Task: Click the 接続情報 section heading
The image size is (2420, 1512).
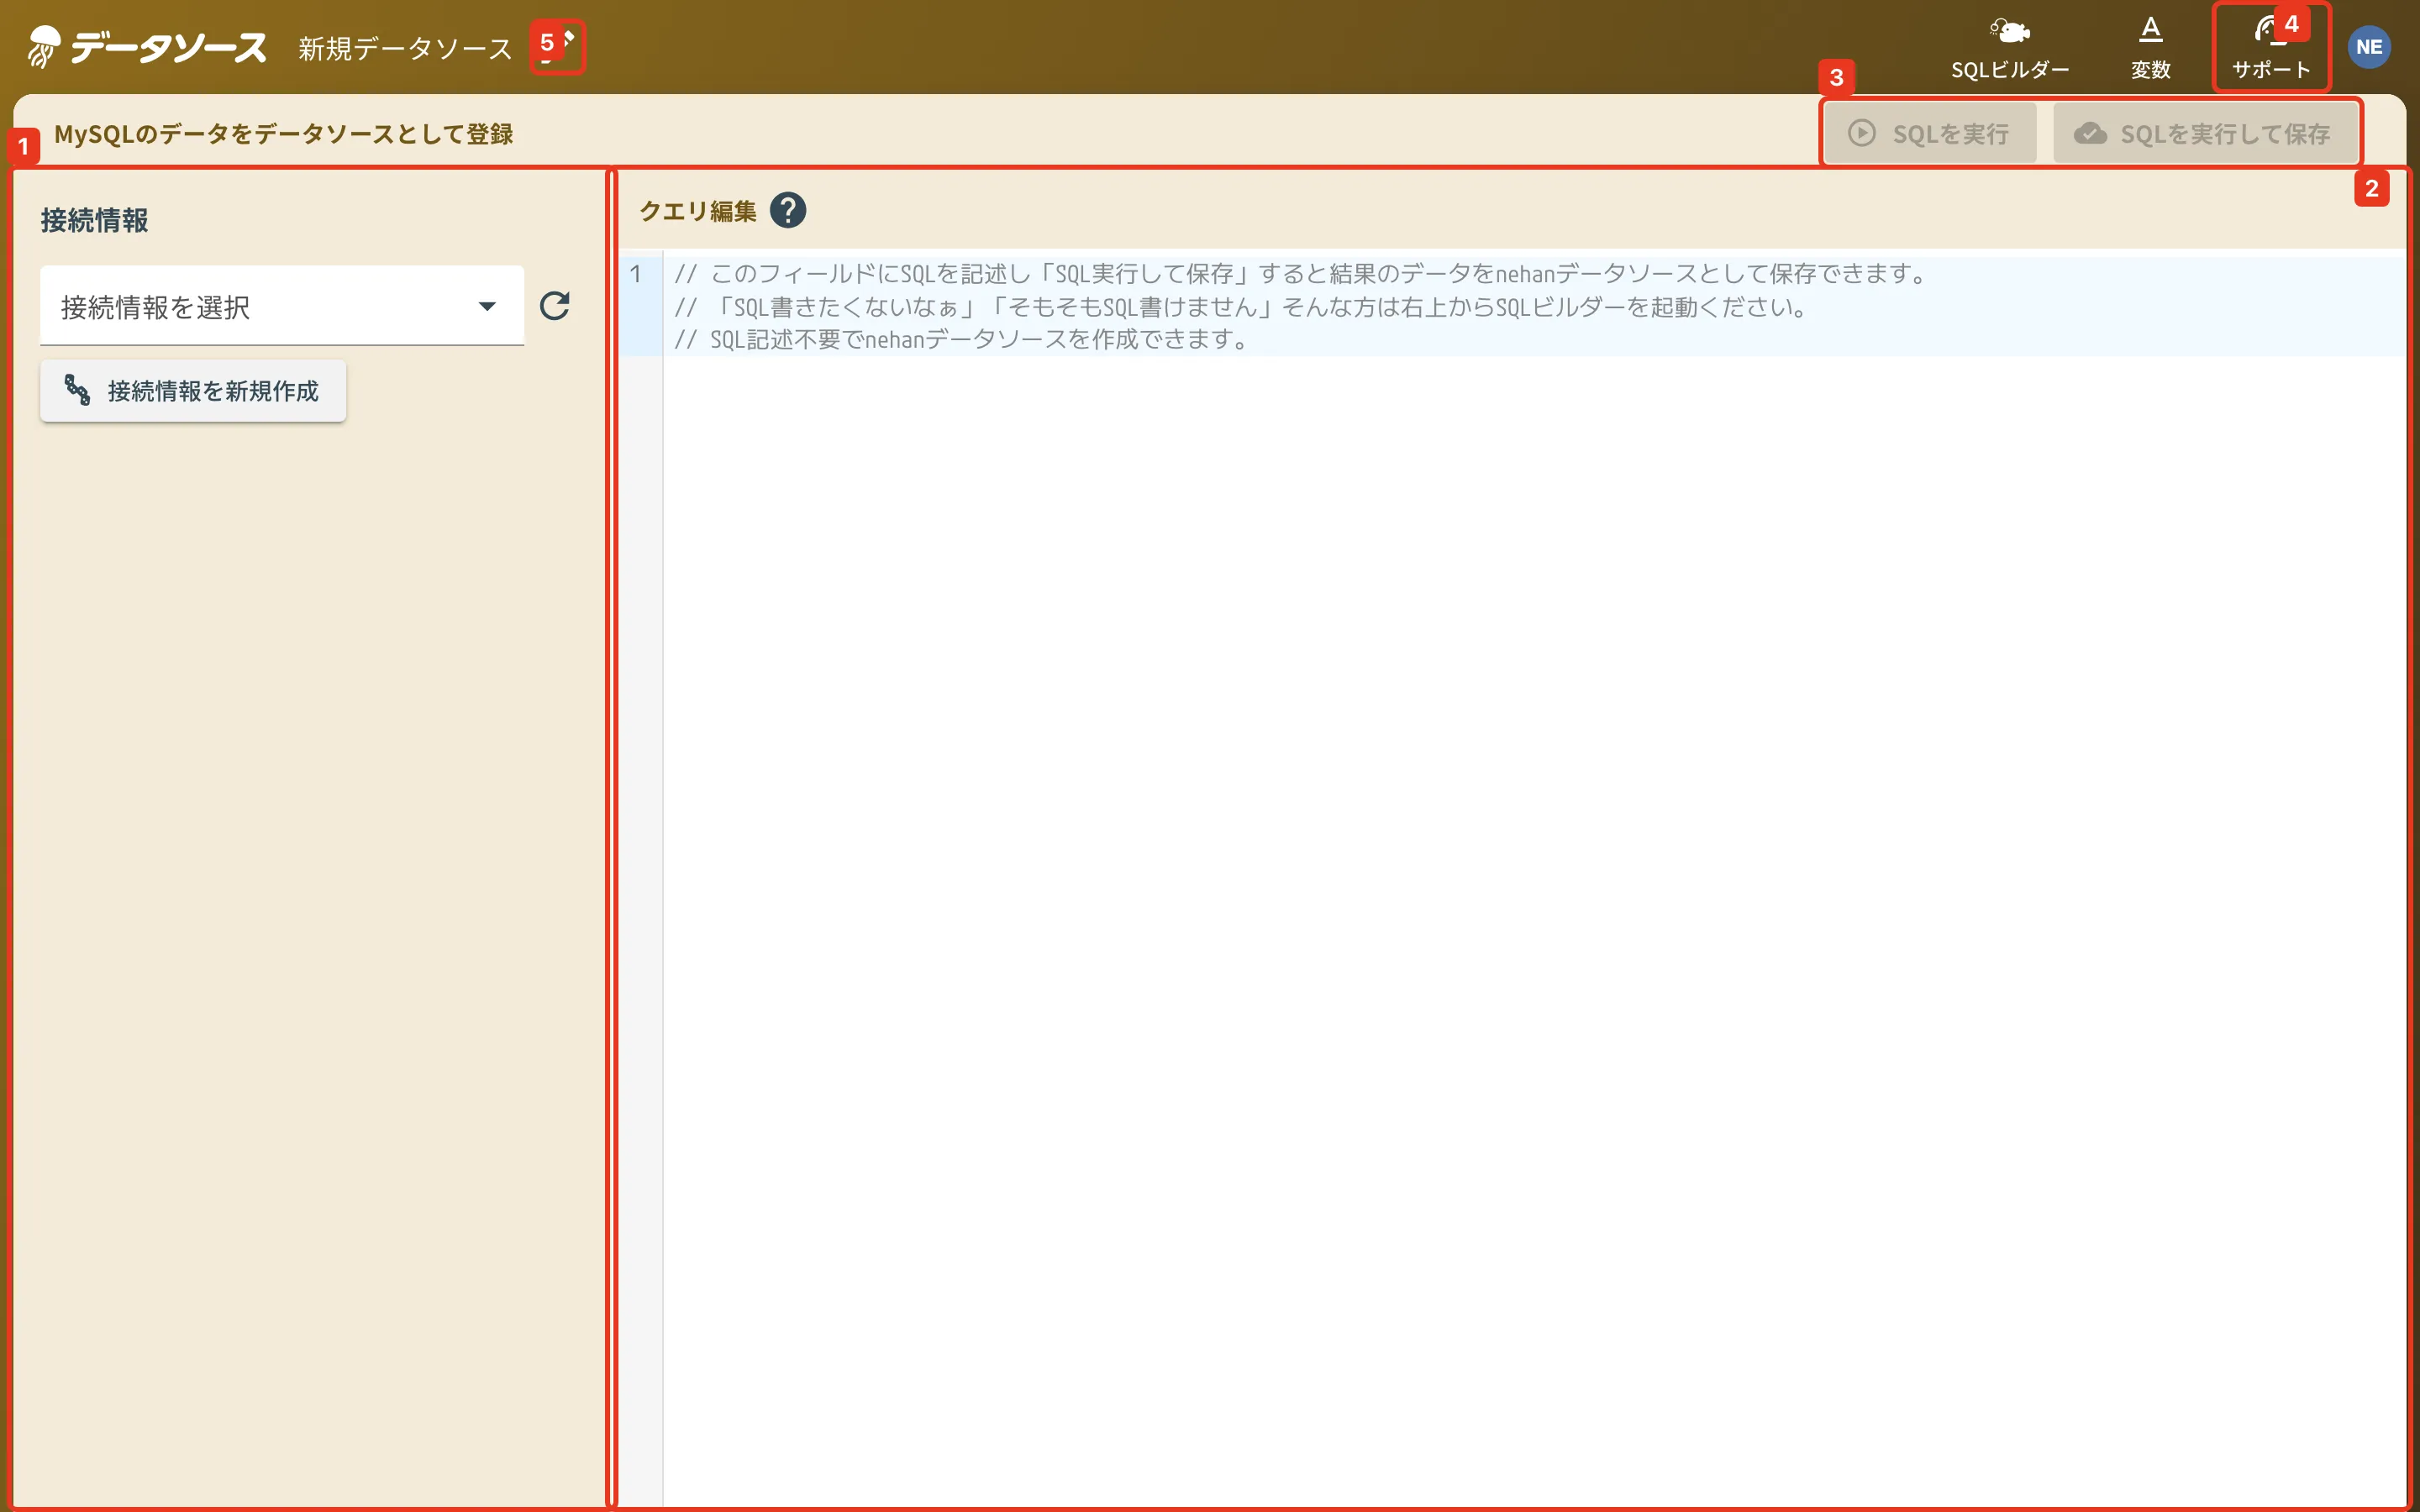Action: point(94,220)
